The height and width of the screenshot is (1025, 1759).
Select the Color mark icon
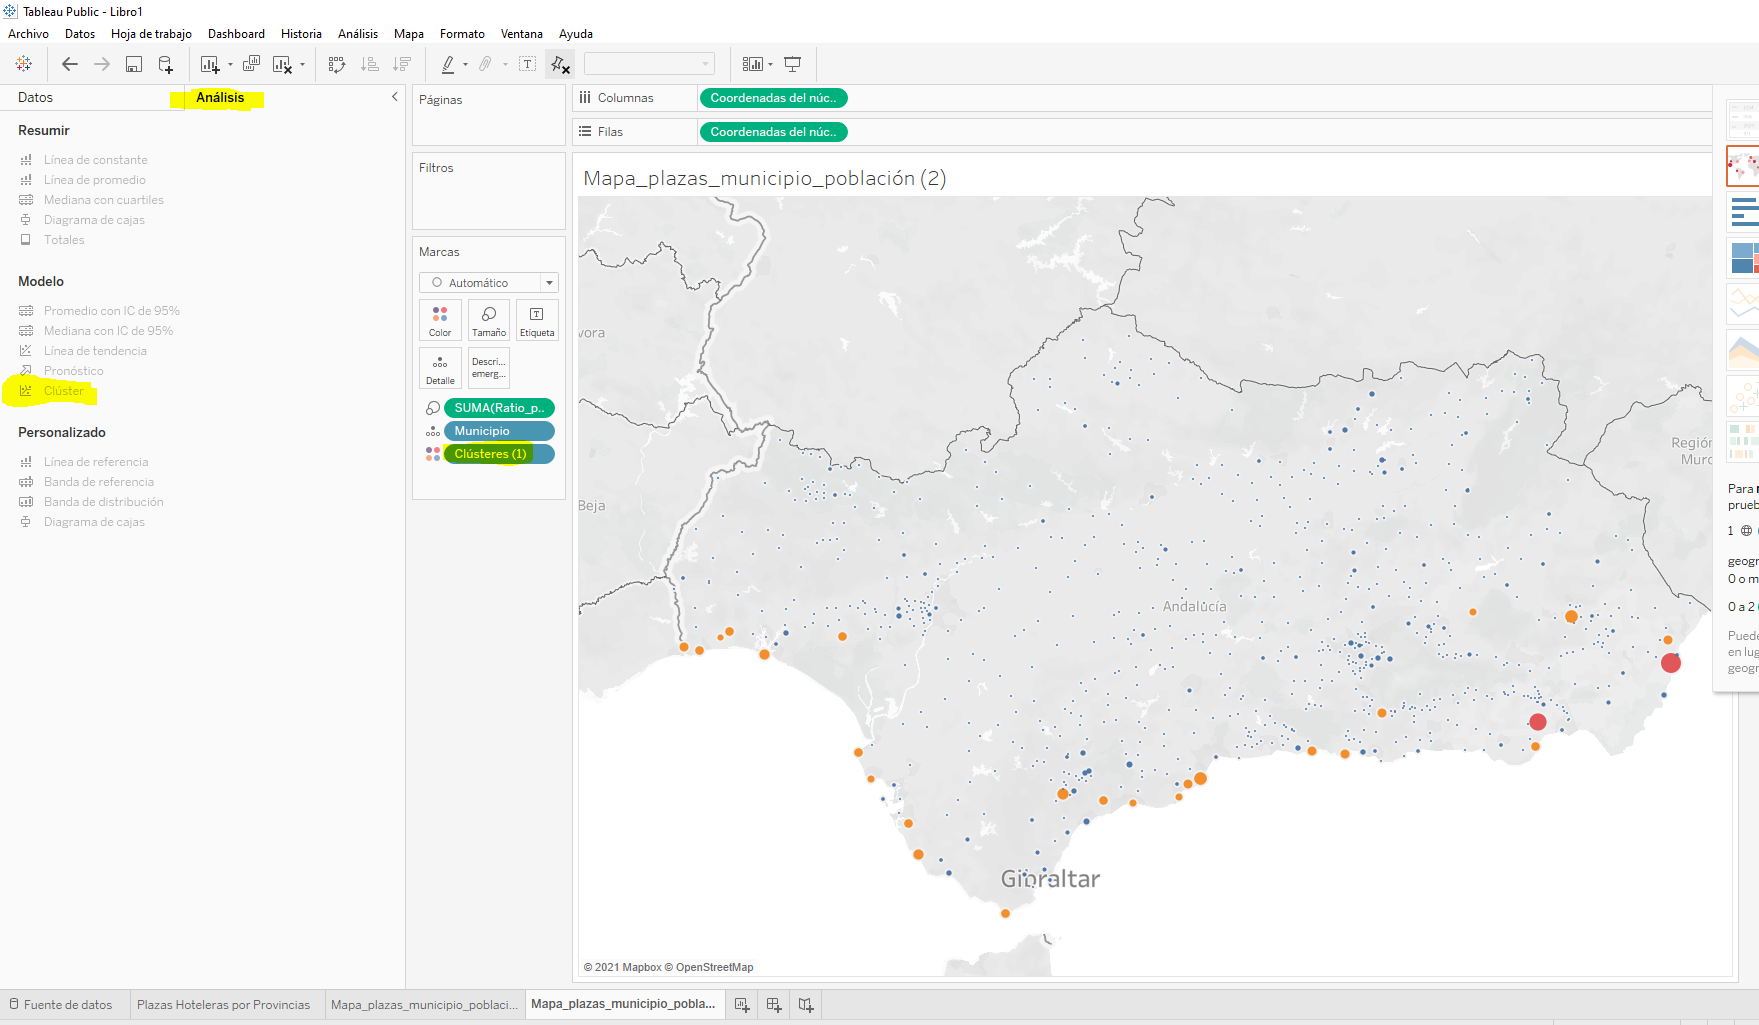(440, 320)
